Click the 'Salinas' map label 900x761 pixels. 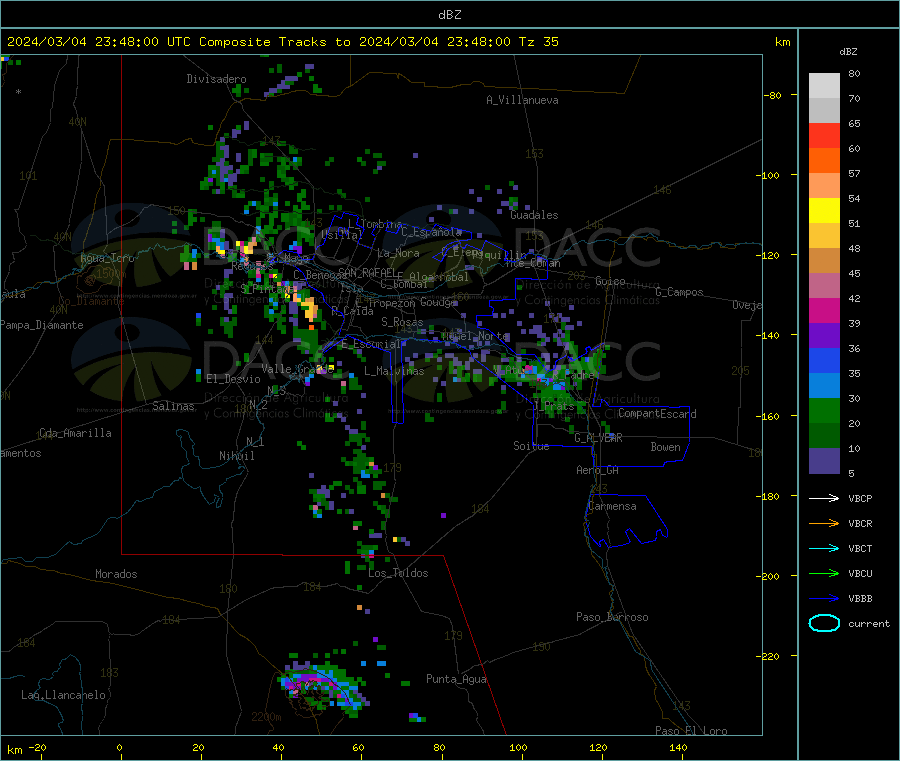[173, 406]
